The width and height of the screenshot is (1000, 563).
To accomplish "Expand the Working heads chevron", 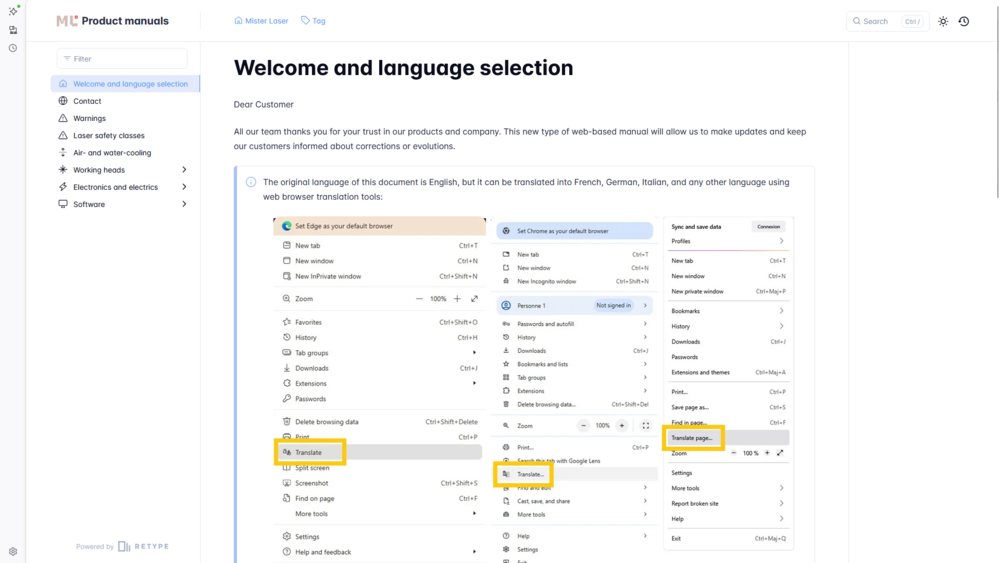I will [x=184, y=170].
